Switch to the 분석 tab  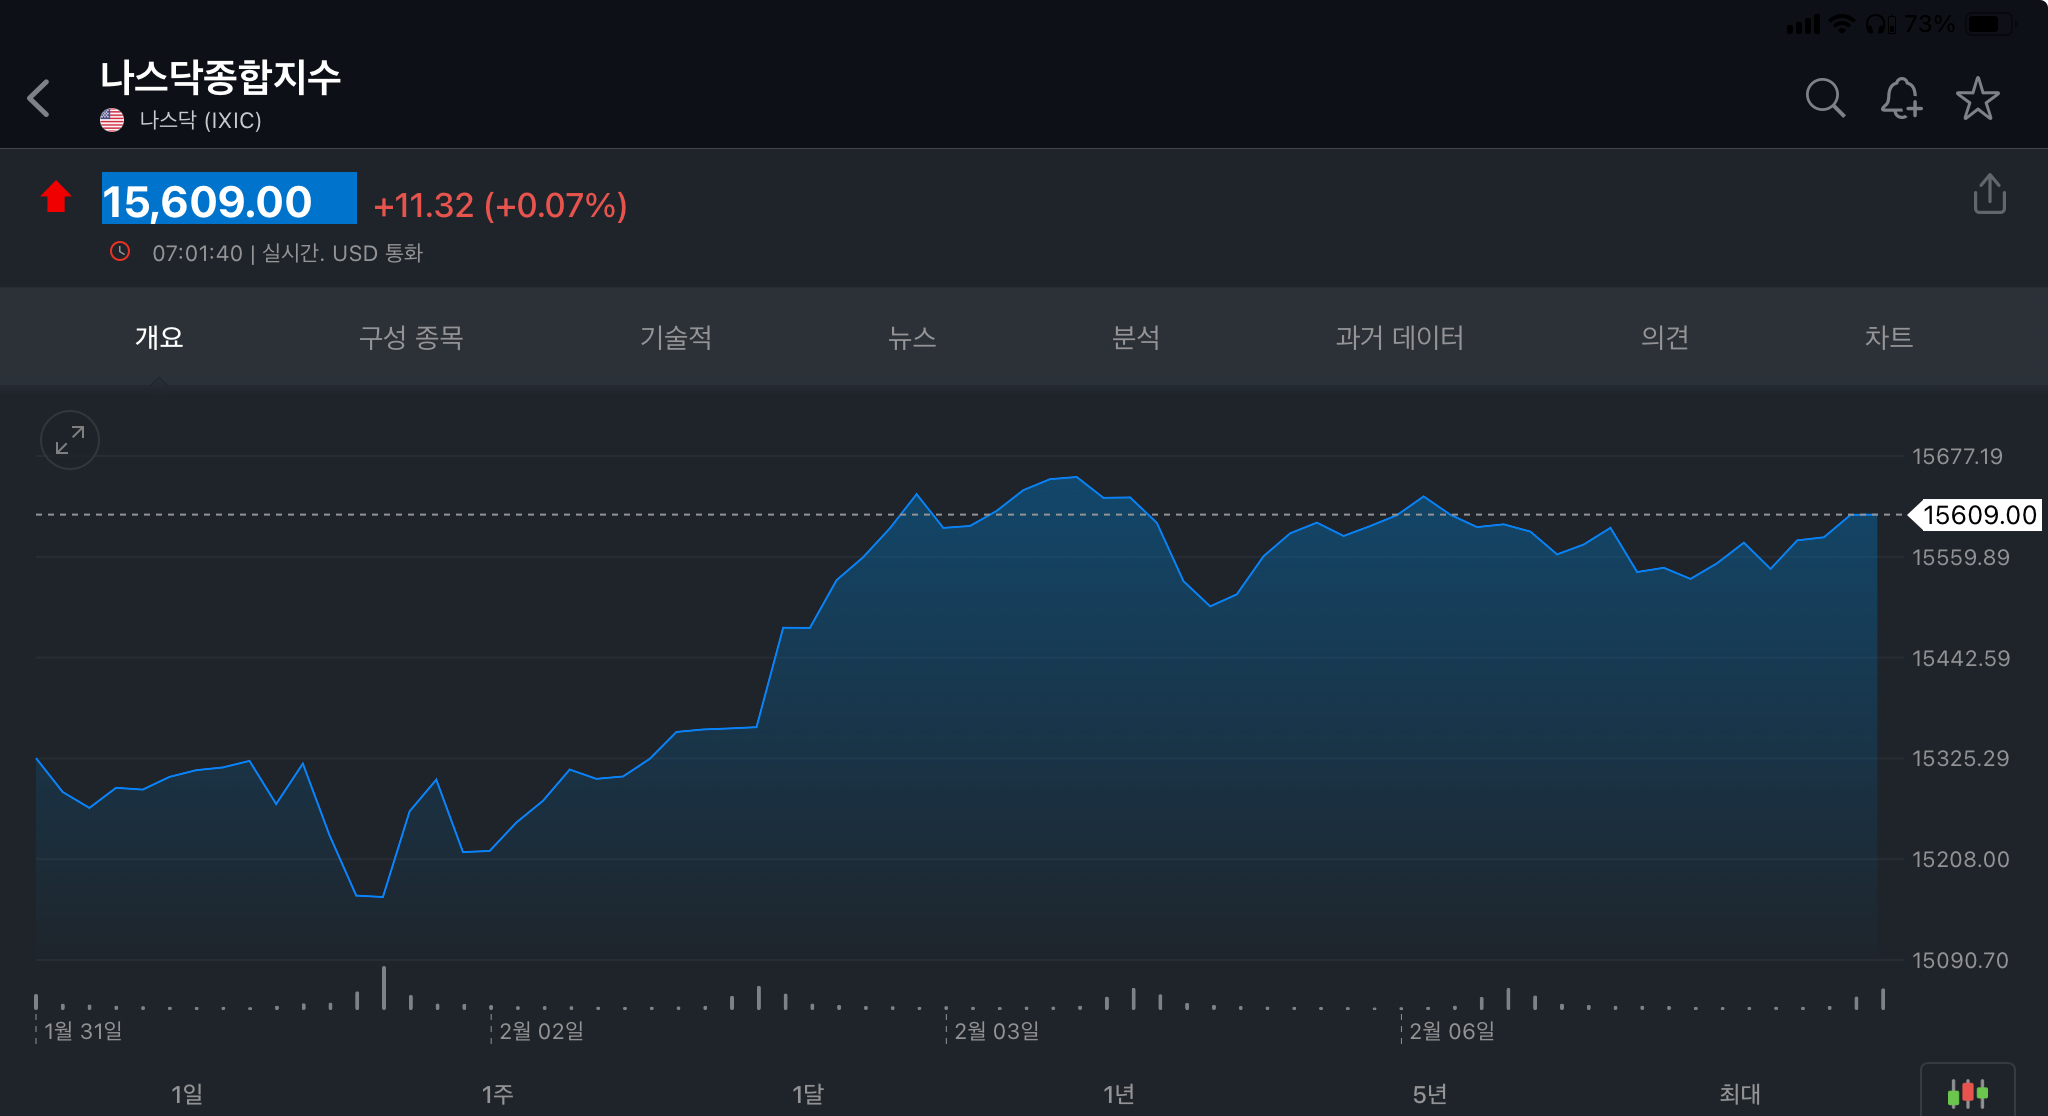pos(1136,337)
